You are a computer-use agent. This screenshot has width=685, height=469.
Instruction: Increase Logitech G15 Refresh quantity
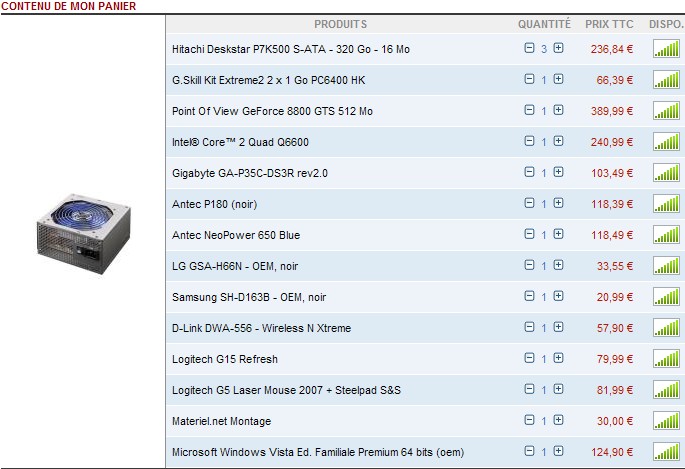(x=558, y=358)
